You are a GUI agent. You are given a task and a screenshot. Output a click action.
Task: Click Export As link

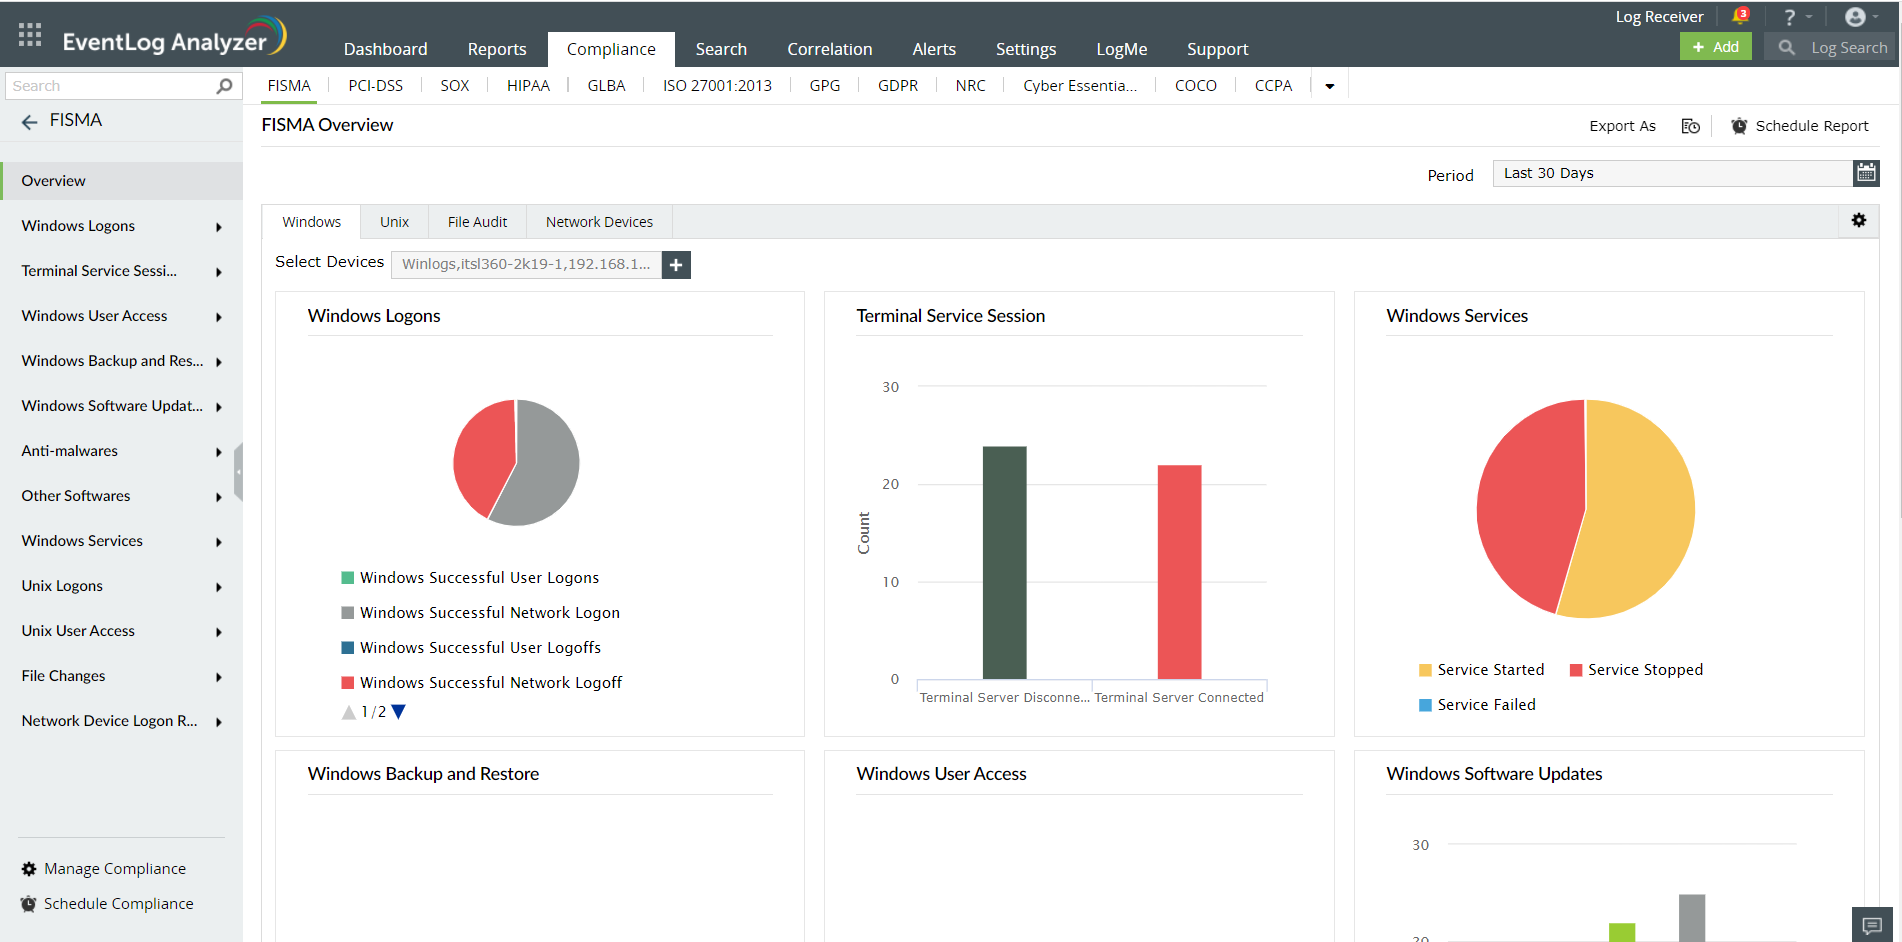point(1622,126)
